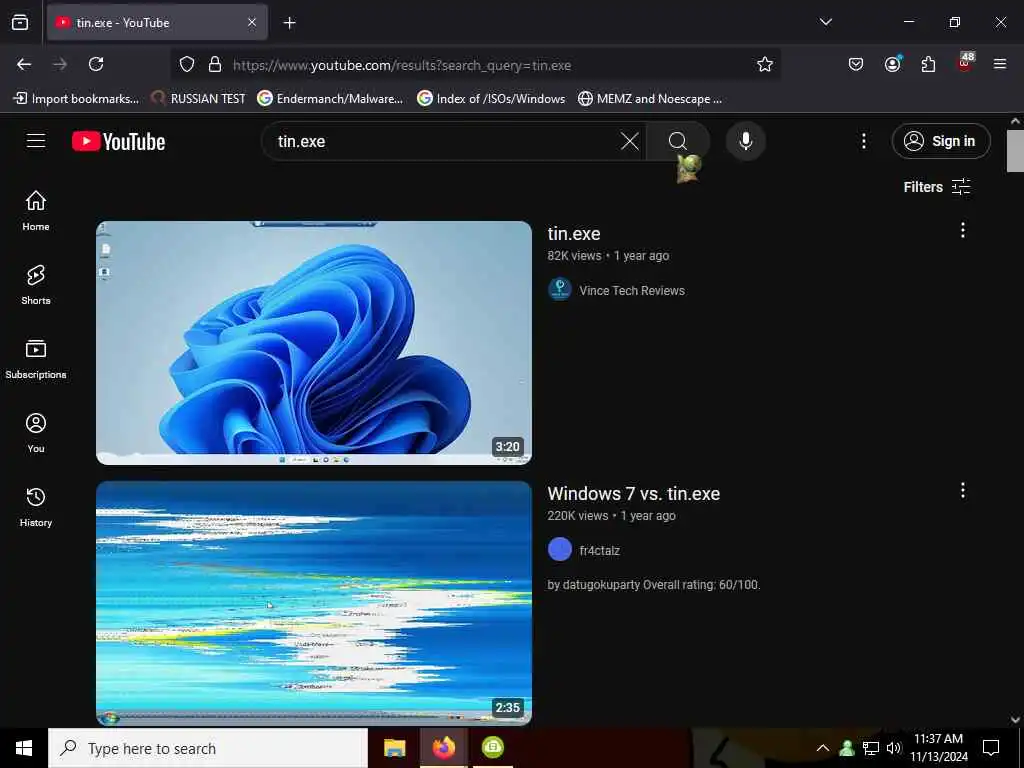The image size is (1024, 768).
Task: Open the notification center icon
Action: point(991,748)
